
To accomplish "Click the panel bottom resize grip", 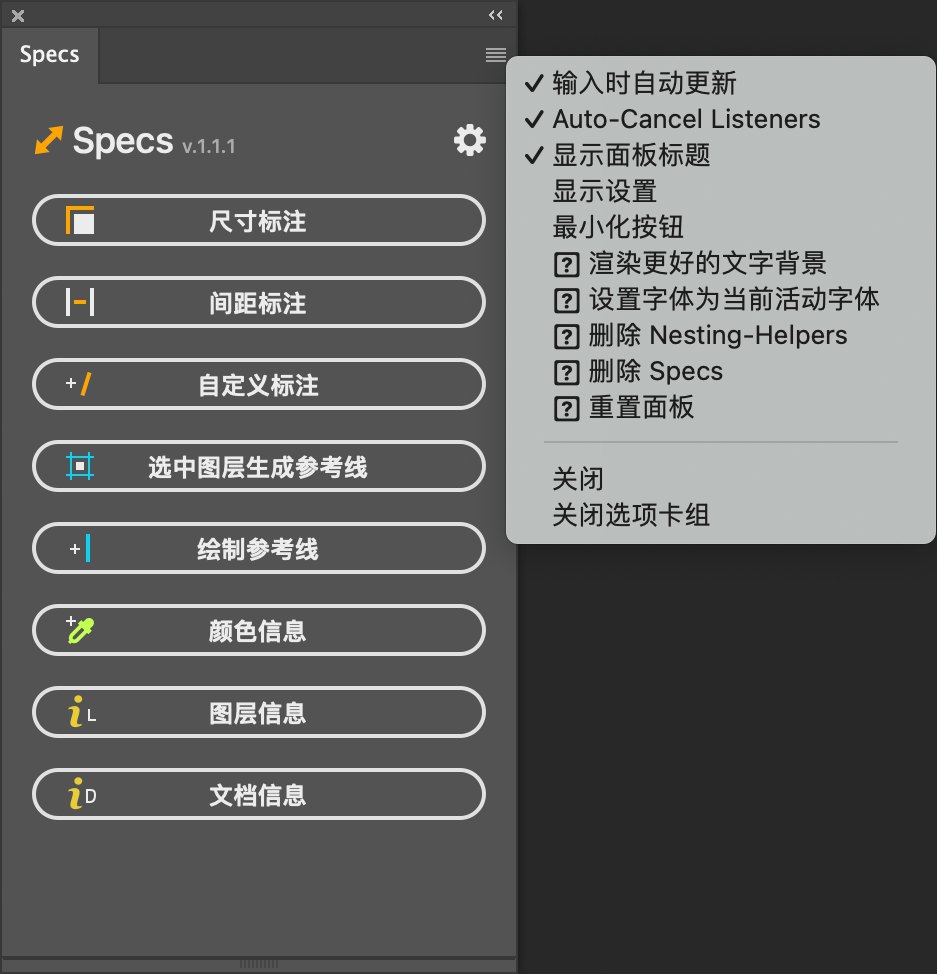I will tap(259, 964).
